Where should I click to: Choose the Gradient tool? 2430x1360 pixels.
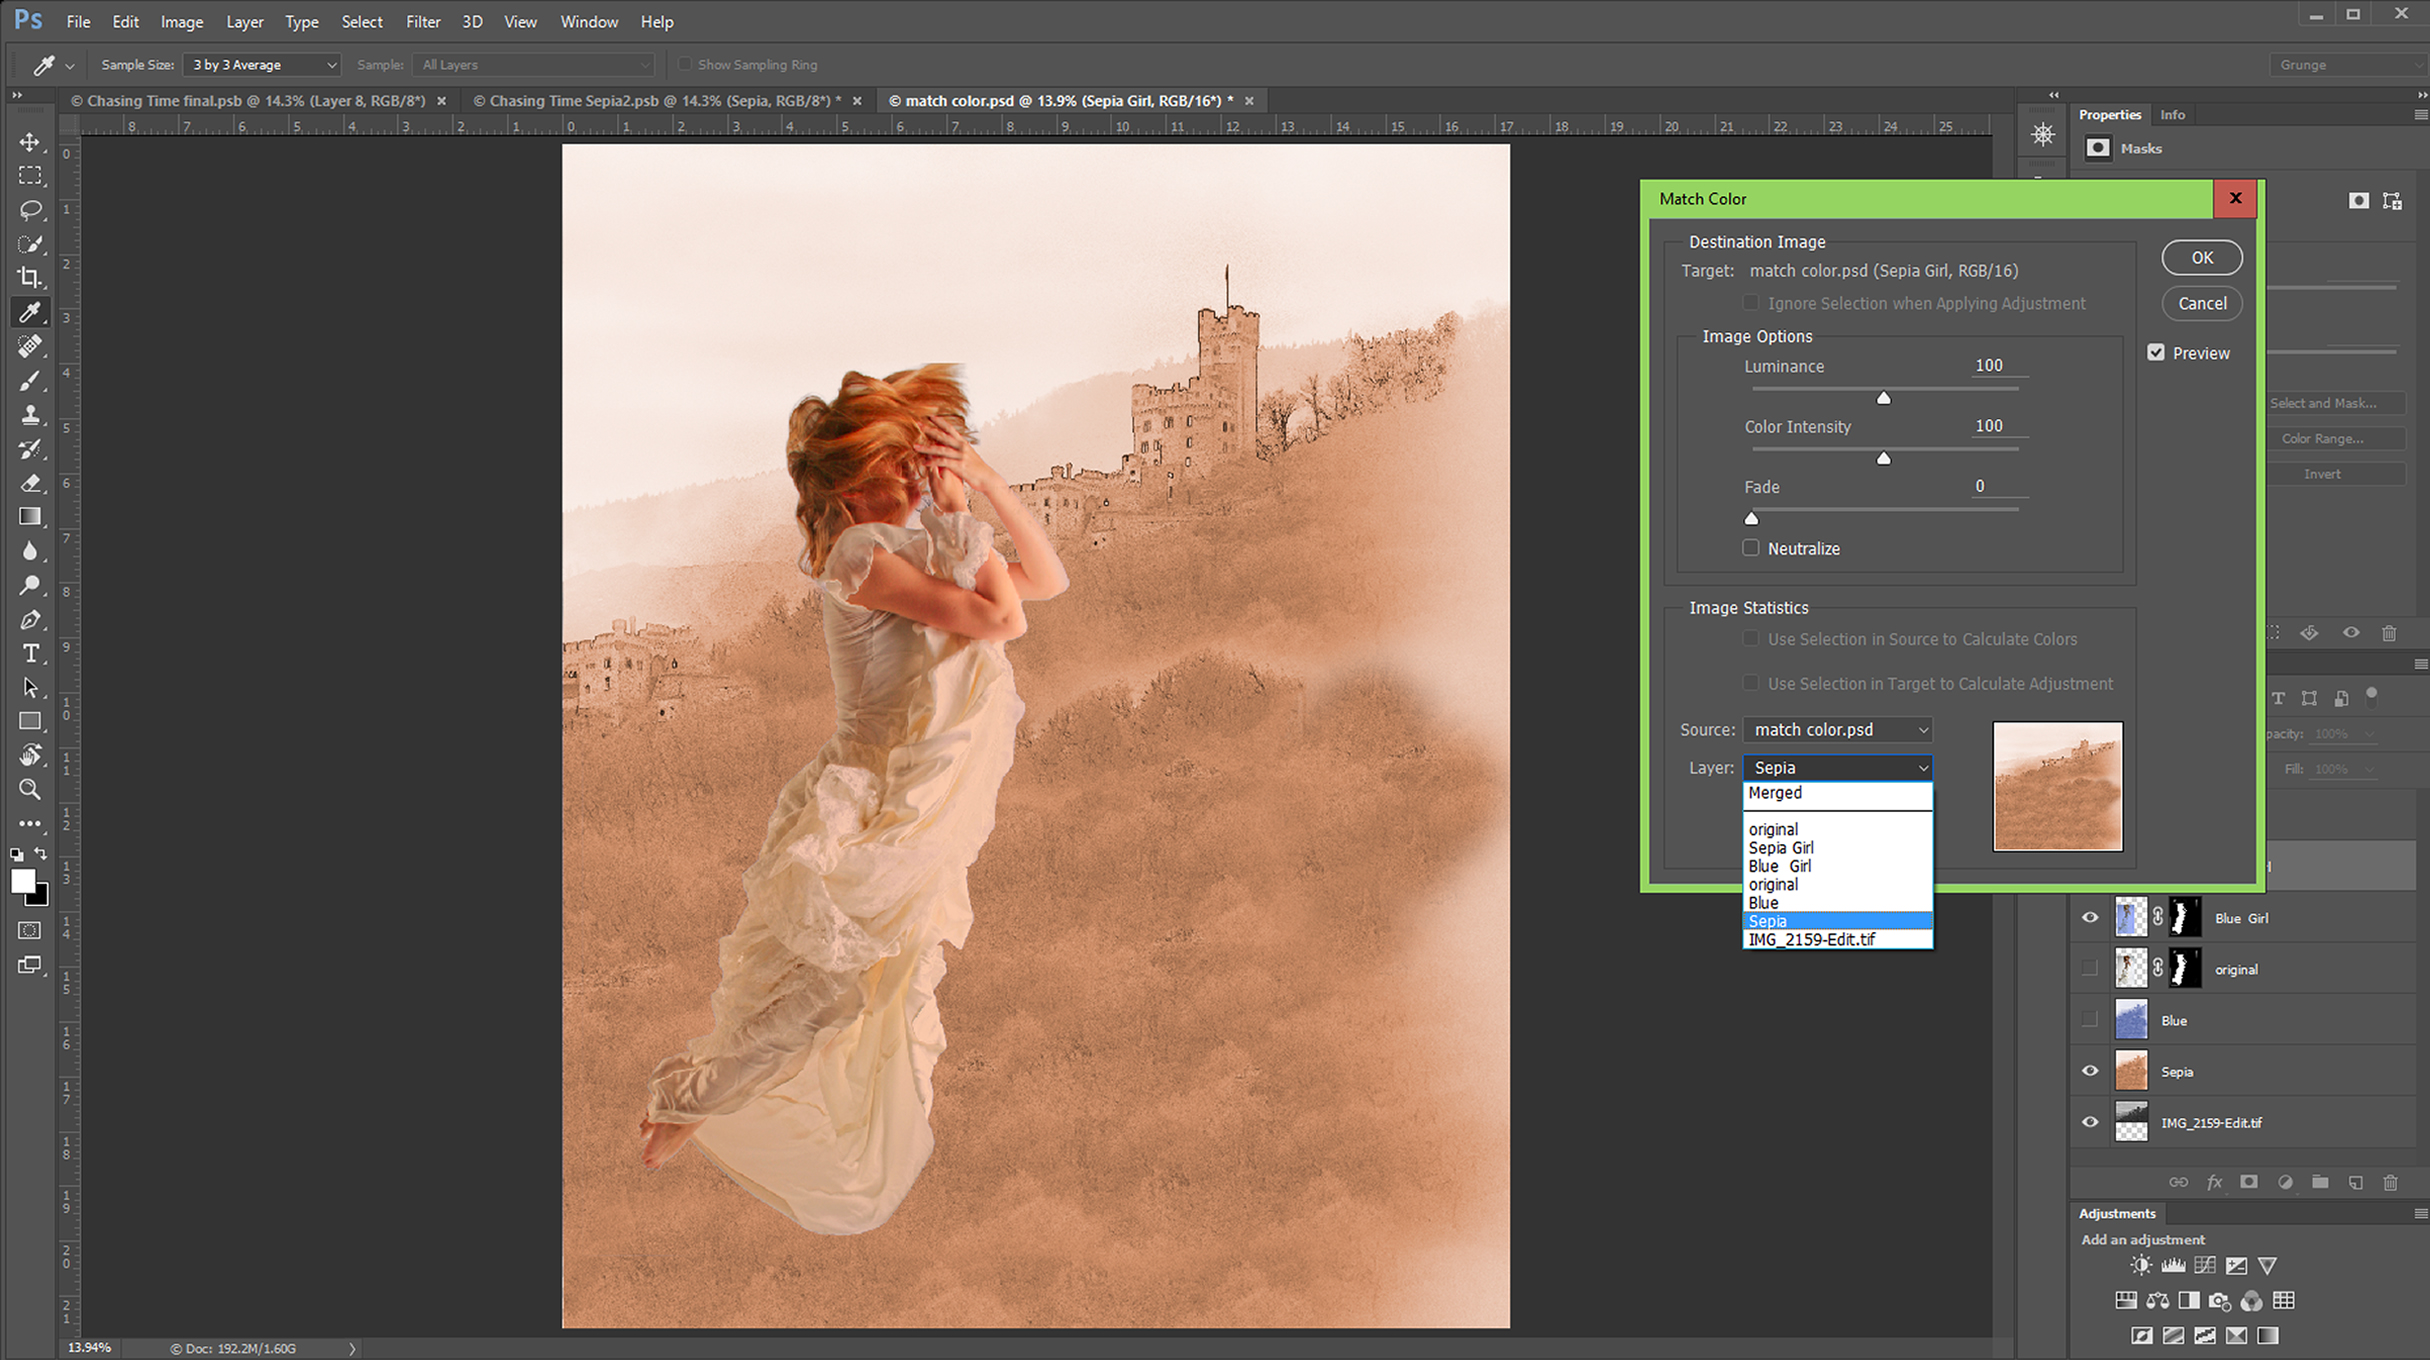click(x=30, y=517)
